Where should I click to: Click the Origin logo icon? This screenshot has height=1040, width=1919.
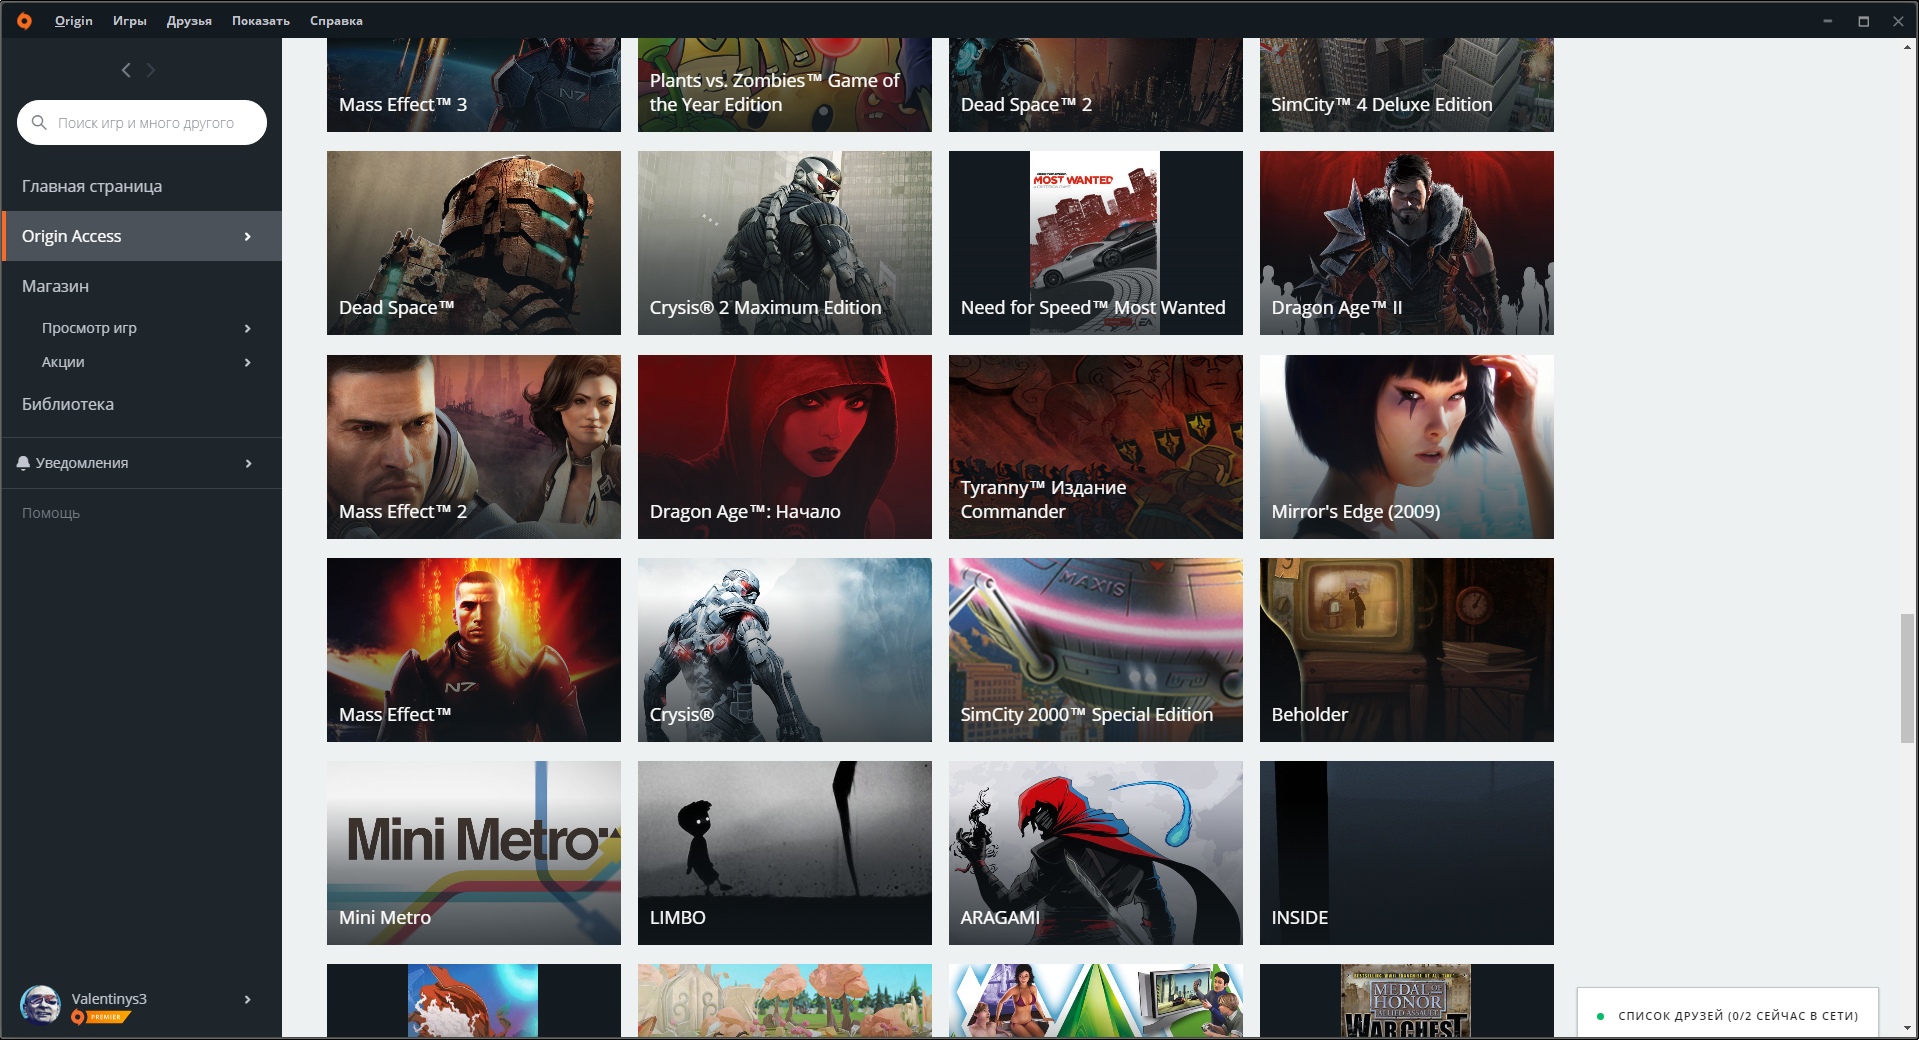[24, 20]
